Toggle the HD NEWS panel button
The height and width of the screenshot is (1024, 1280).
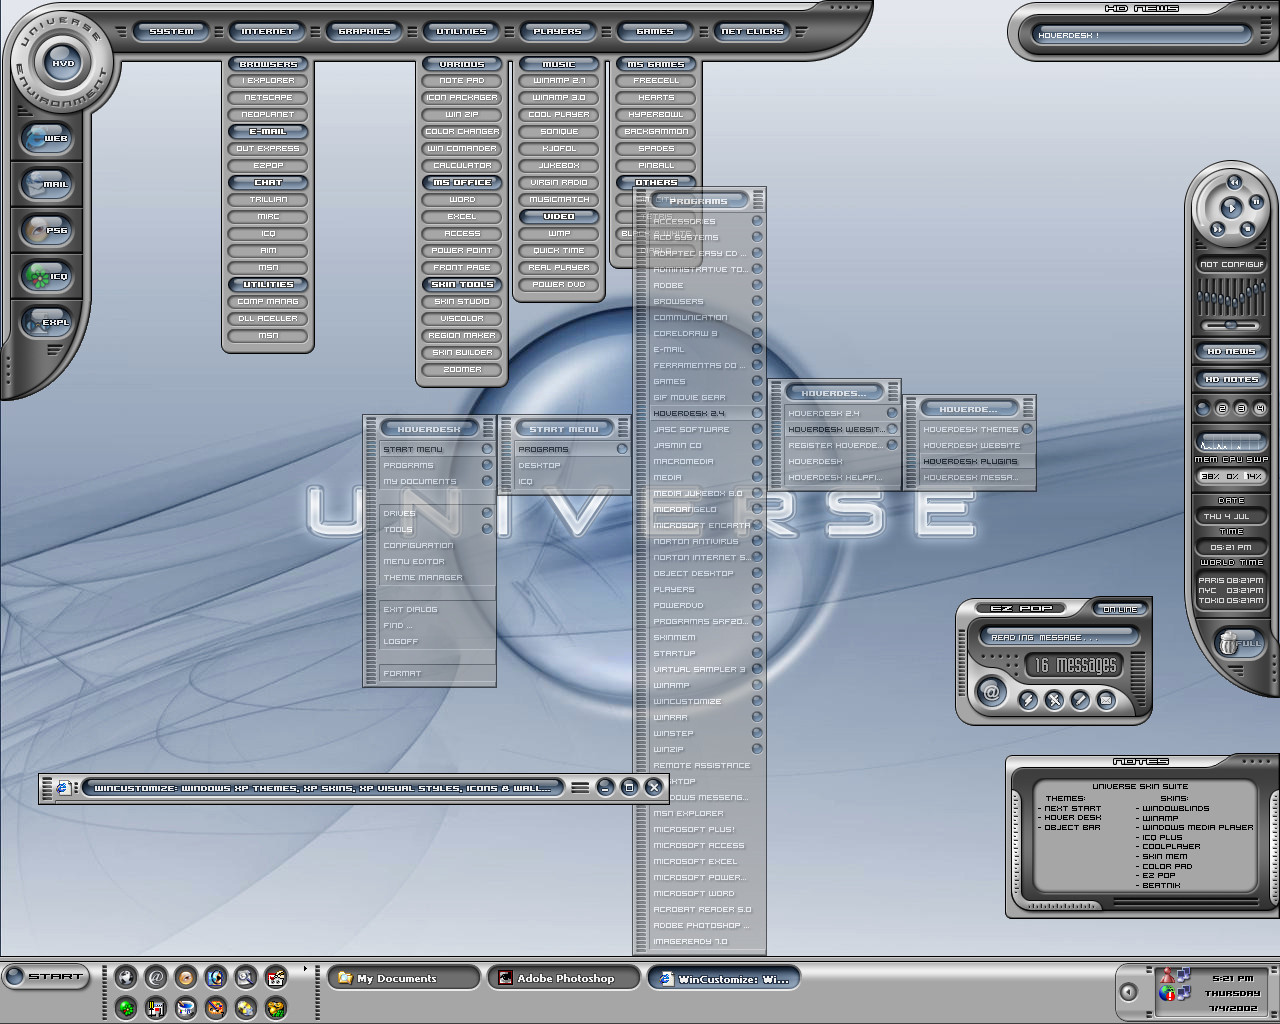(x=1231, y=351)
